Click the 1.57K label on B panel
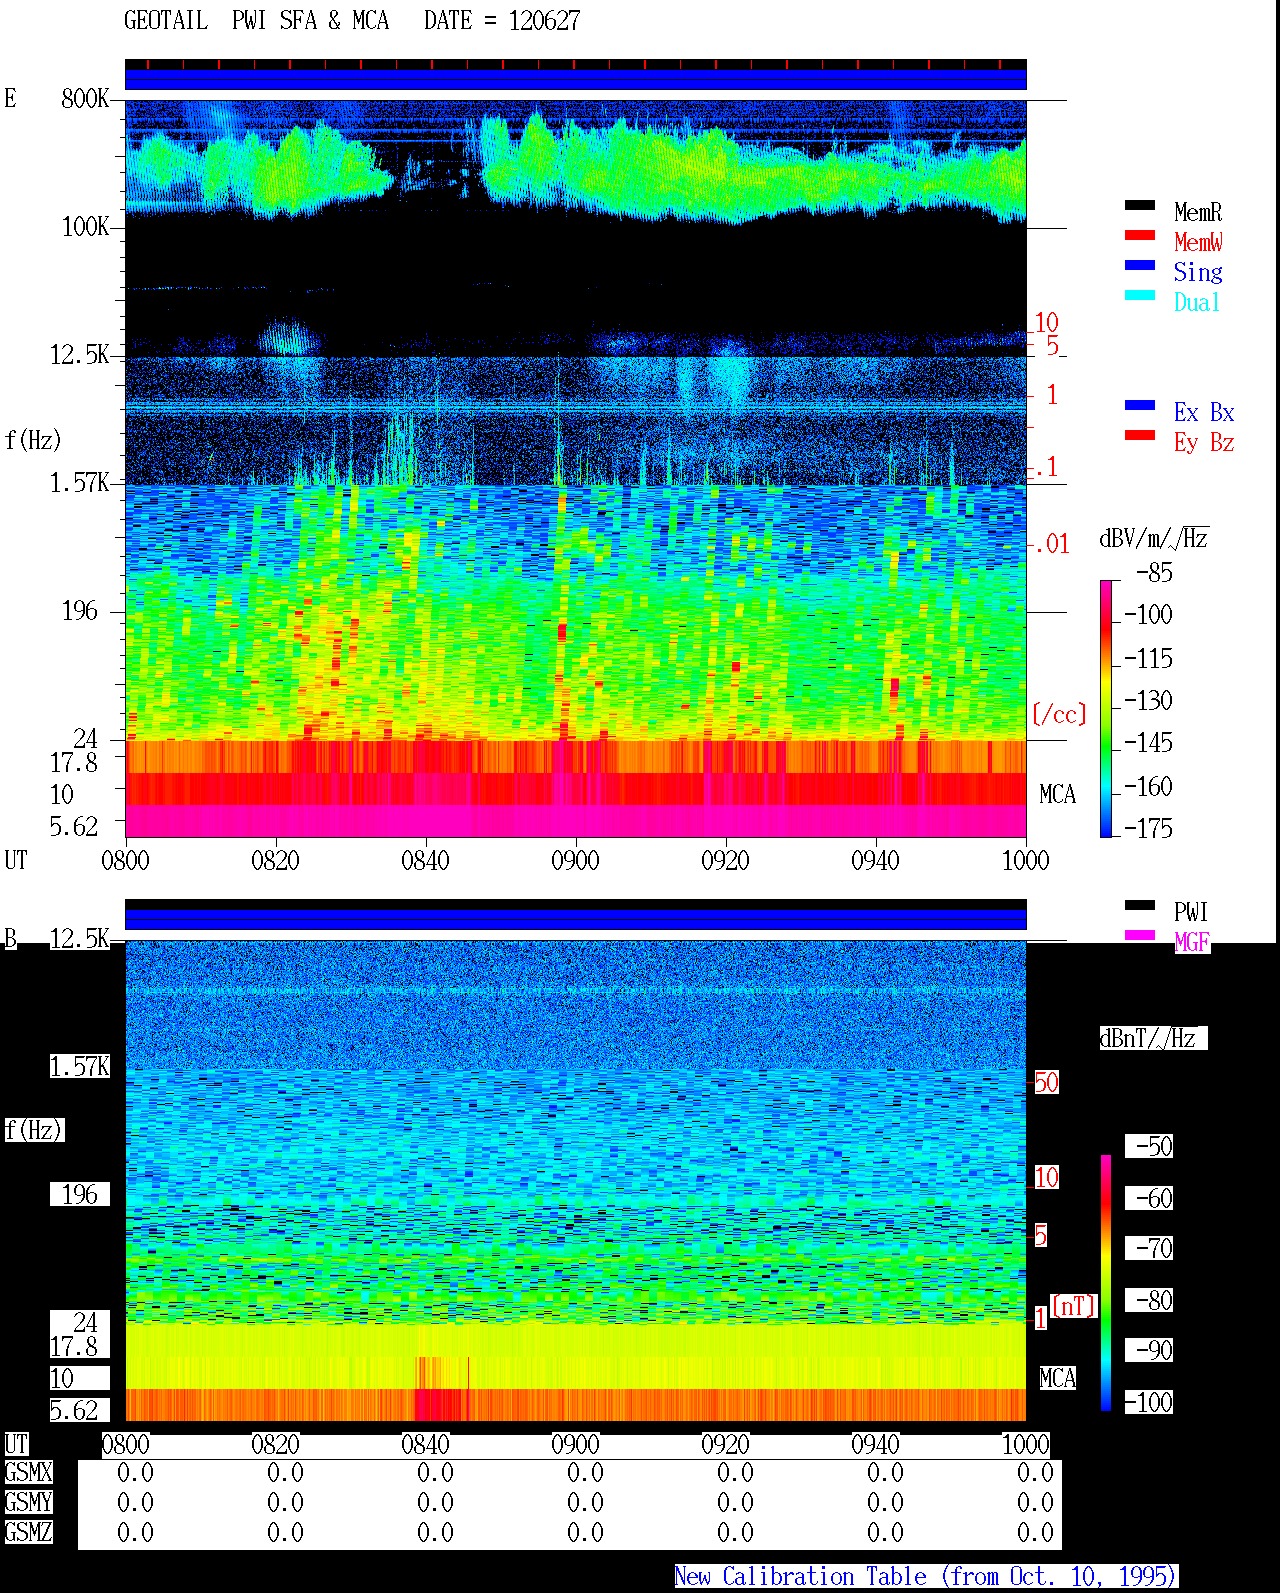Screen dimensions: 1280x1593 (x=80, y=1067)
